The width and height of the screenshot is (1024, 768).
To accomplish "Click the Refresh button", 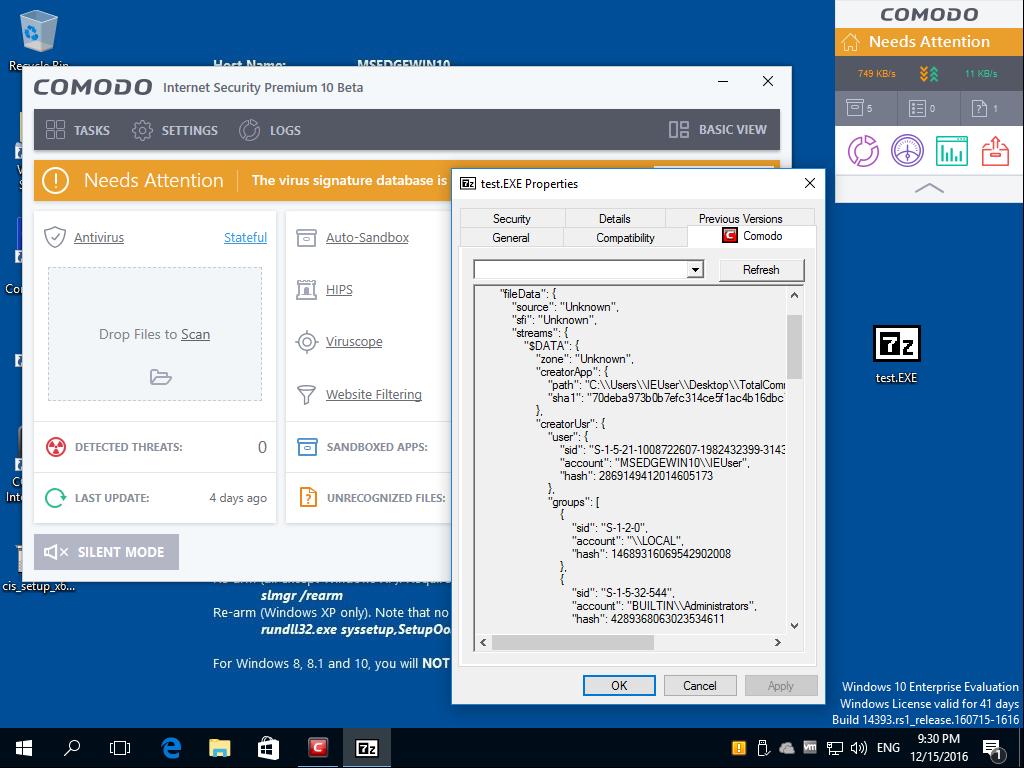I will coord(761,270).
